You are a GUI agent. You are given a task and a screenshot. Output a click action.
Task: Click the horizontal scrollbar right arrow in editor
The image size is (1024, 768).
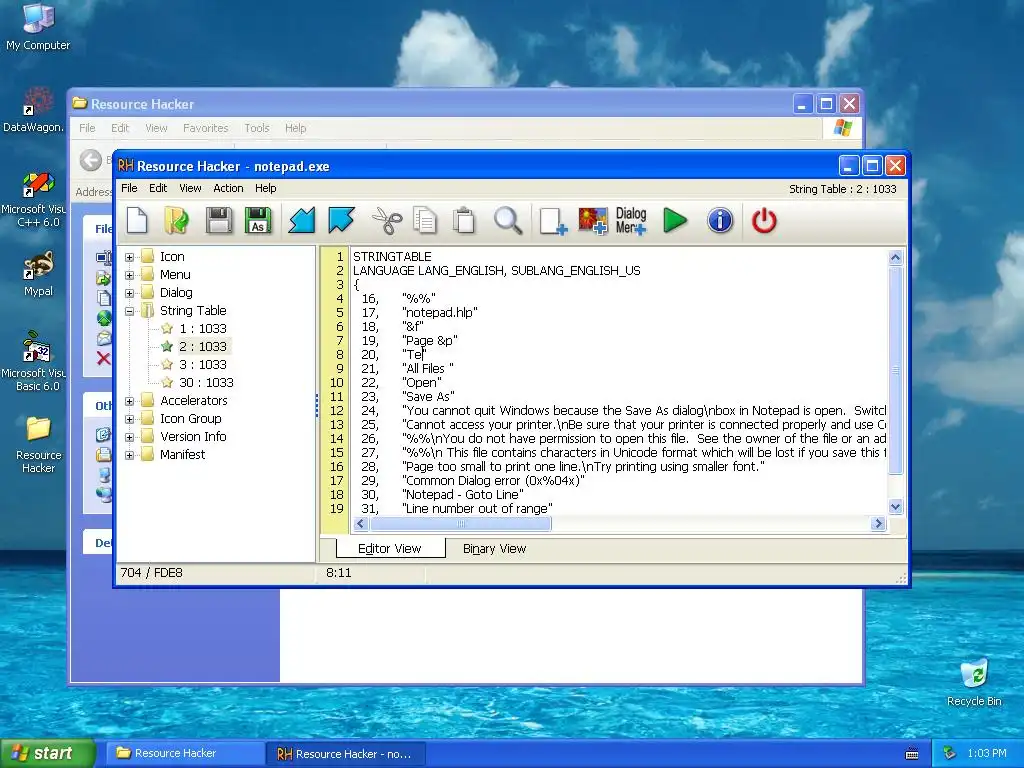pos(878,523)
